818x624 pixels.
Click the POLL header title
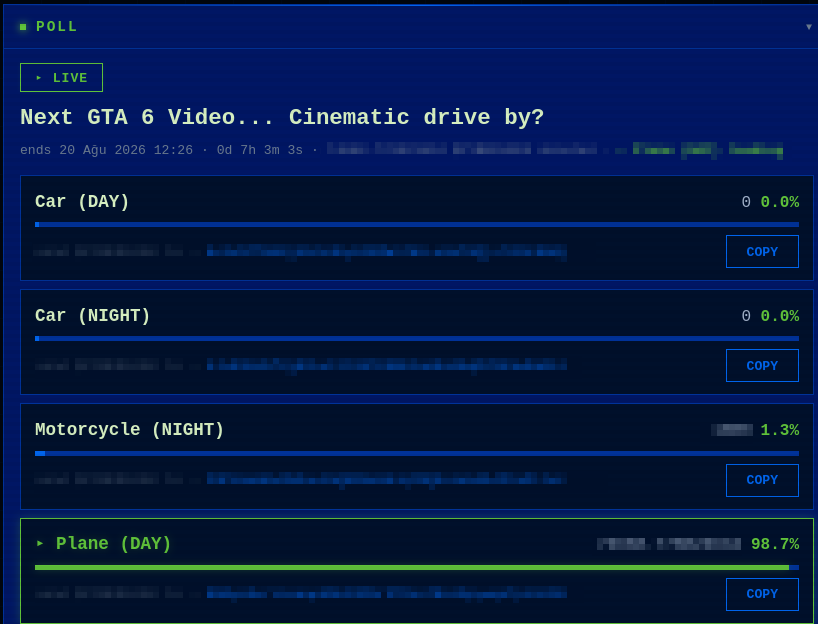(56, 27)
